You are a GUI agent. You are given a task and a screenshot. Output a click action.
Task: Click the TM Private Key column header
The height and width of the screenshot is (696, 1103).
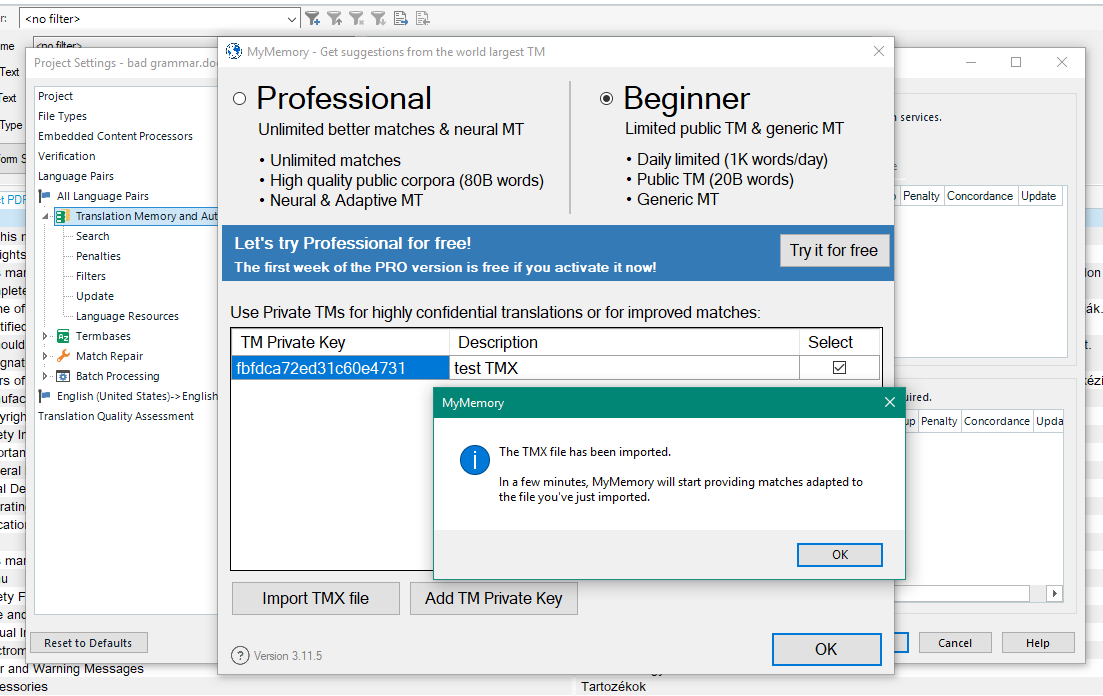point(340,343)
